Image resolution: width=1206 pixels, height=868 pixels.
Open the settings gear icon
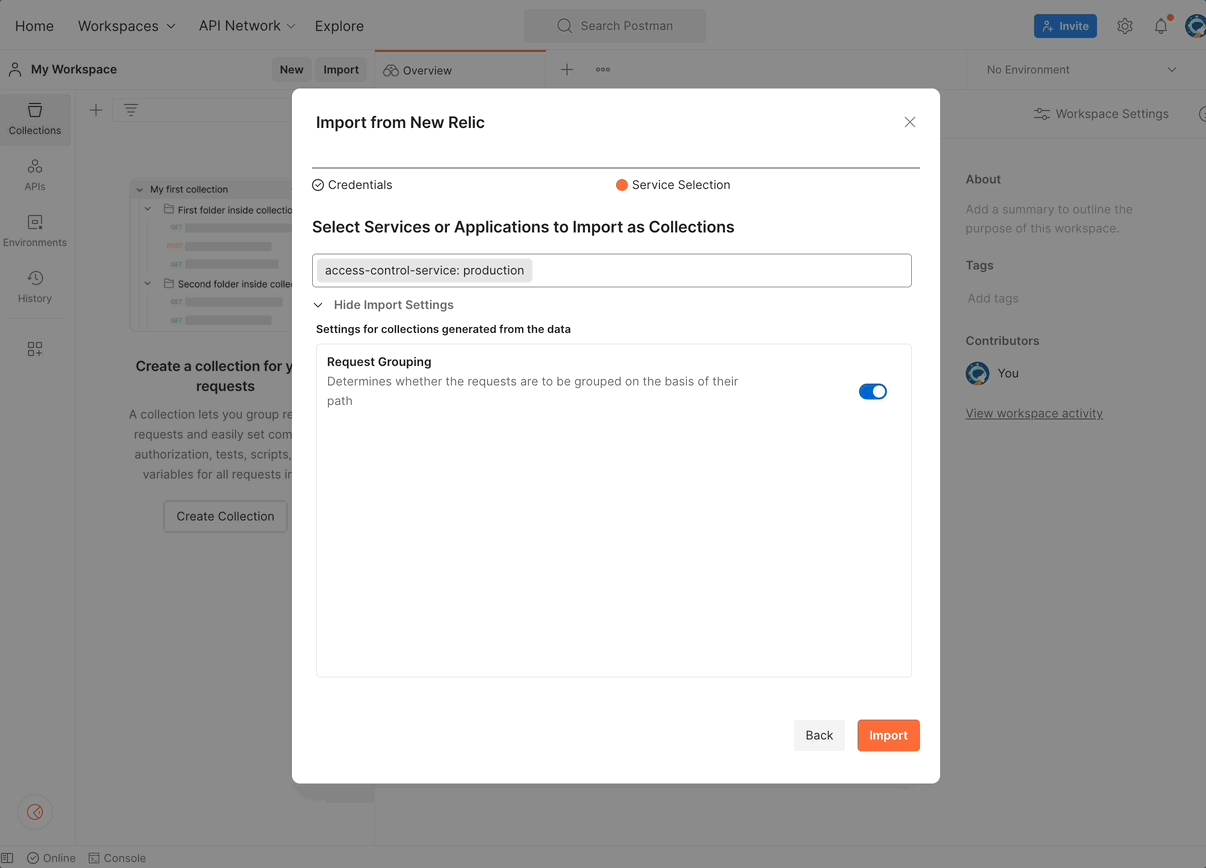coord(1125,26)
